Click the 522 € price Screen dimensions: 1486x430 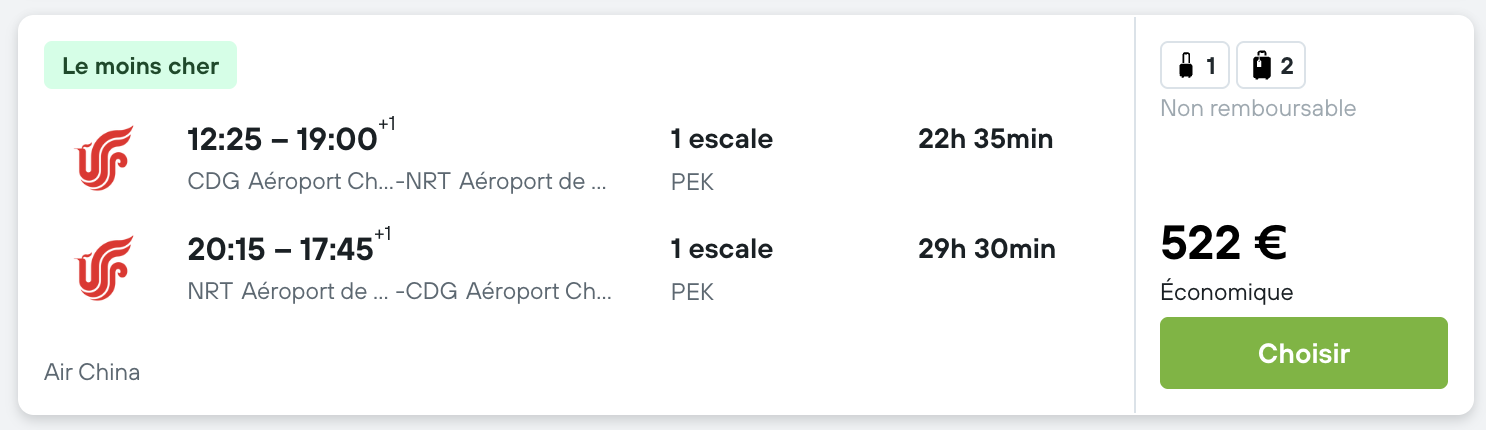[x=1223, y=243]
